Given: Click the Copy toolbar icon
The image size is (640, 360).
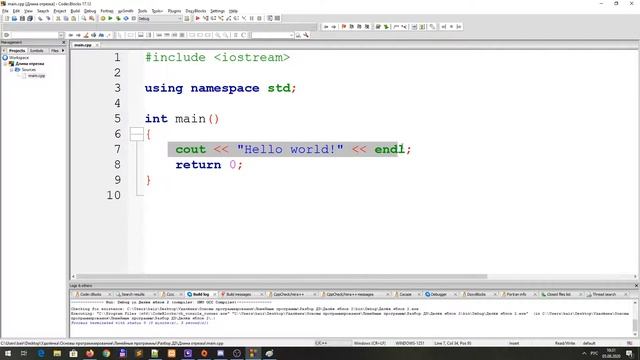Looking at the screenshot, I should point(66,18).
